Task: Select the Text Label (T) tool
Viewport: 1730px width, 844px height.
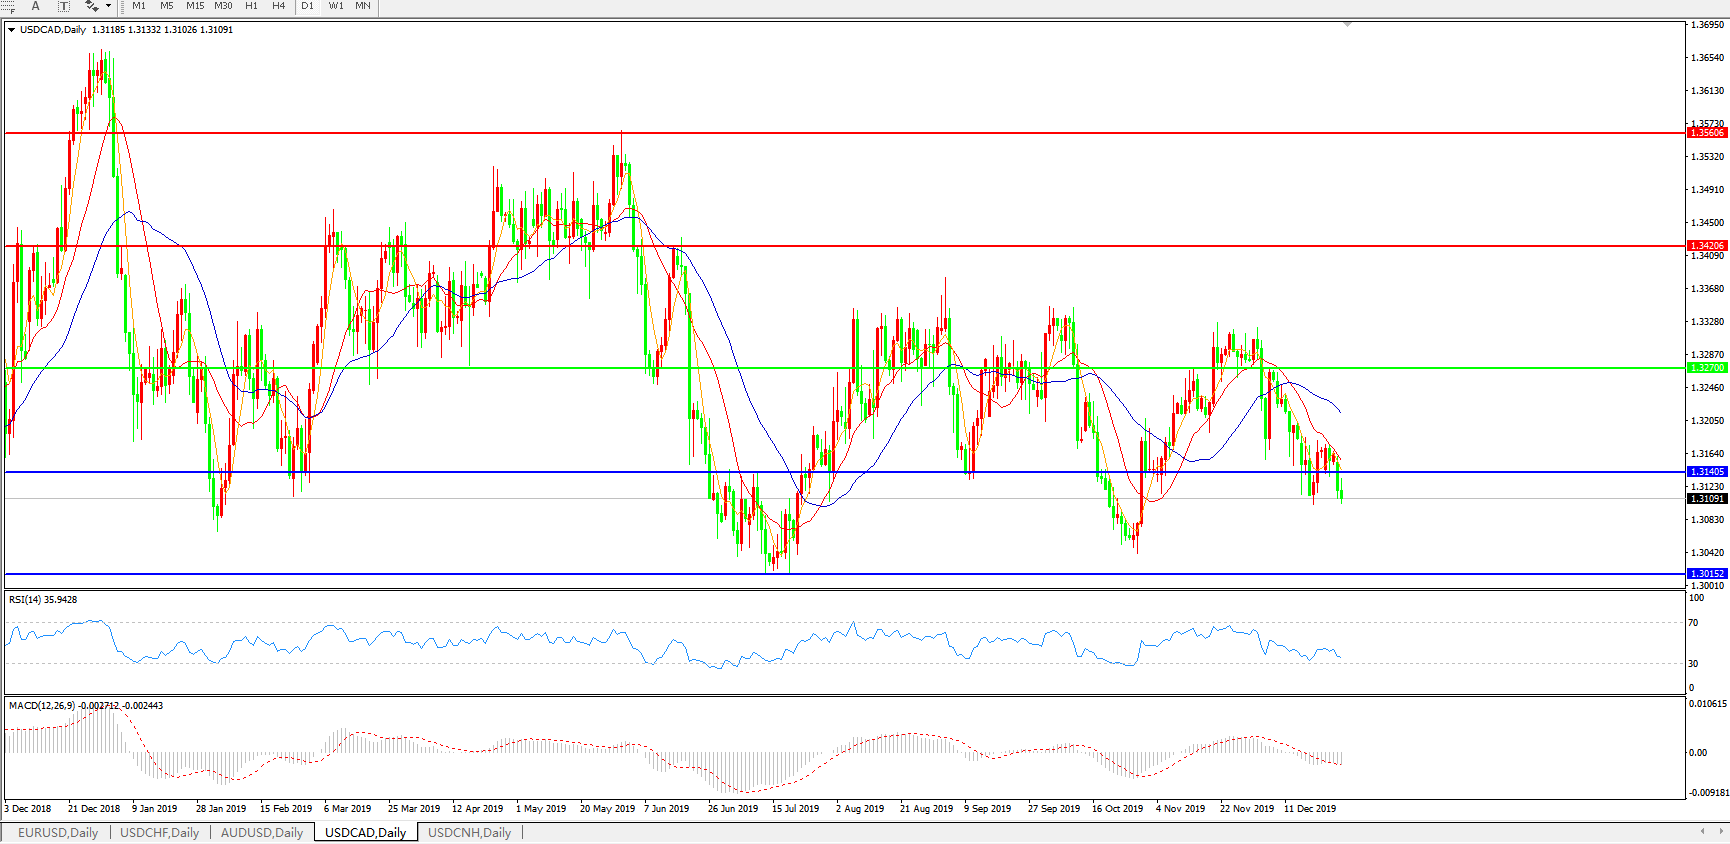Action: [x=63, y=6]
